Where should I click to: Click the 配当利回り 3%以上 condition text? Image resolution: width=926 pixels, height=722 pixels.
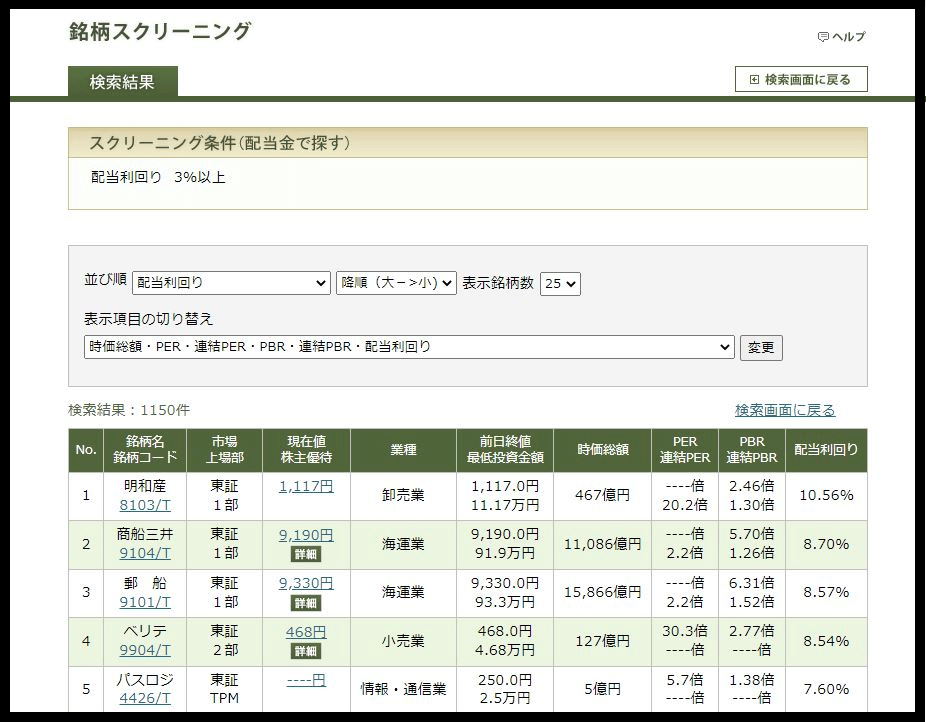point(158,177)
